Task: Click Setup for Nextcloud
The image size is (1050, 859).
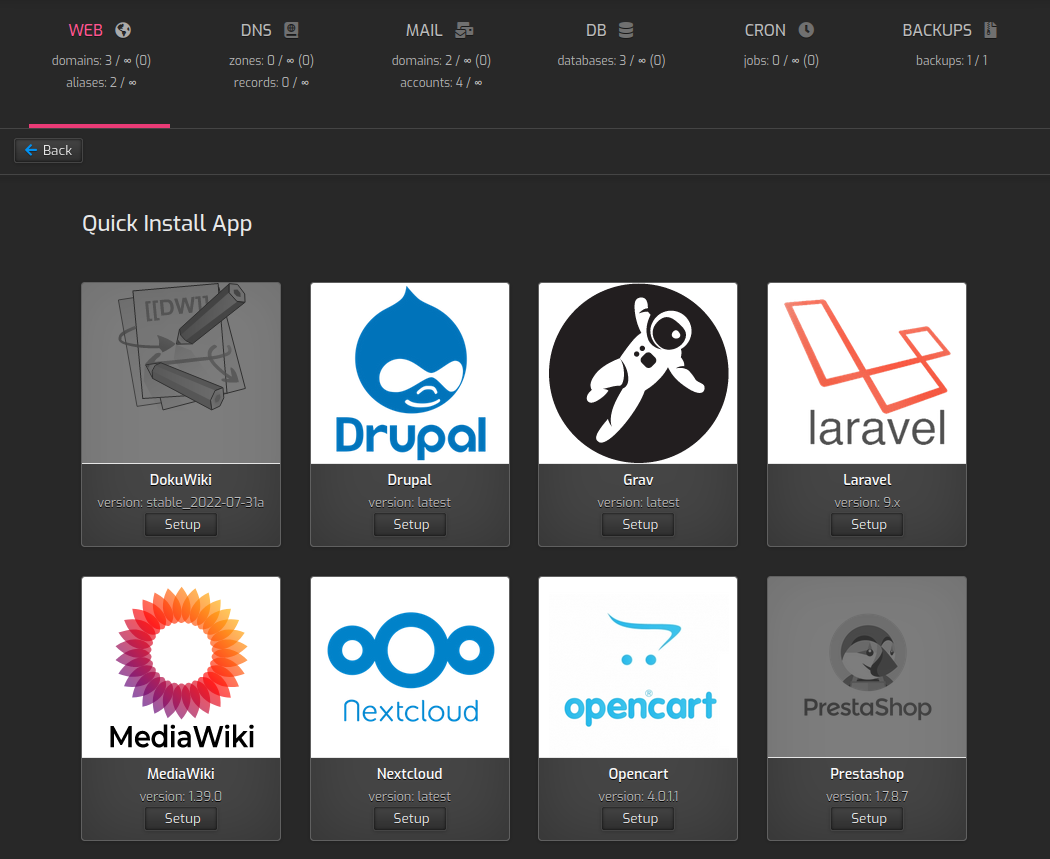Action: (410, 818)
